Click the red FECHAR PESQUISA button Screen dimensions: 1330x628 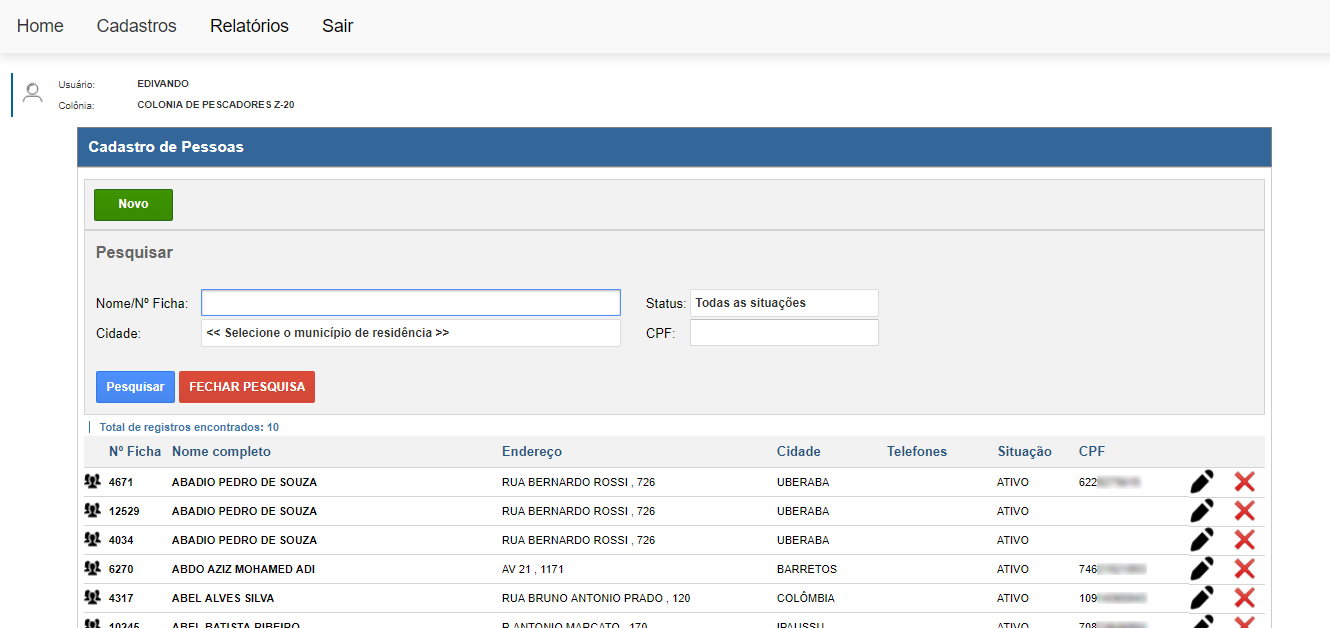[x=247, y=387]
